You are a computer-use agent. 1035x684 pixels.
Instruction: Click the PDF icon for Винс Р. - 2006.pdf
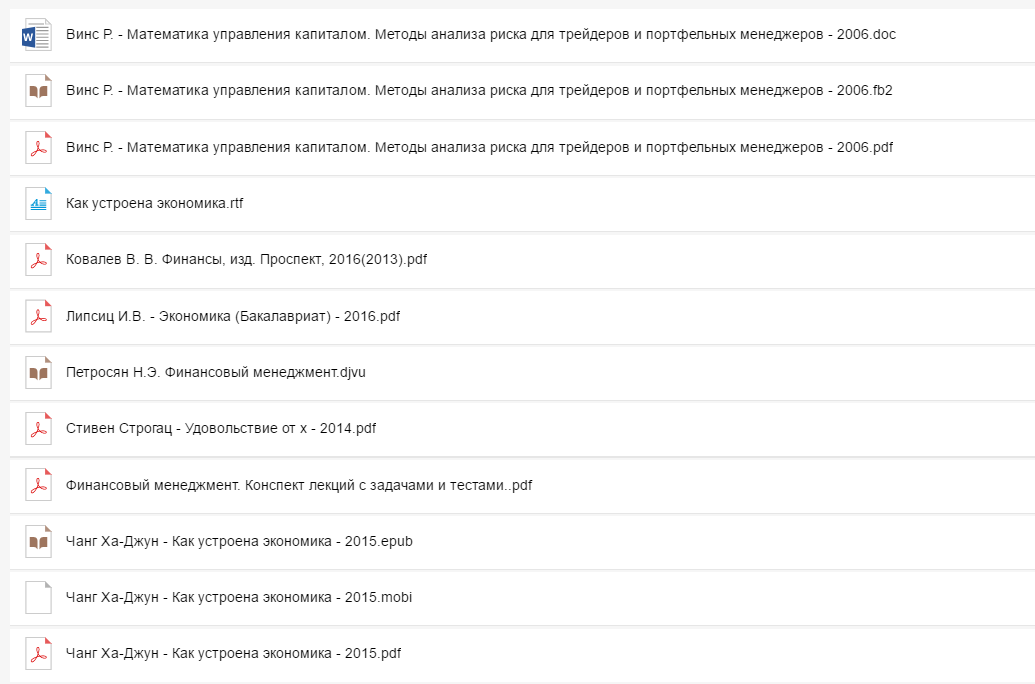36,147
